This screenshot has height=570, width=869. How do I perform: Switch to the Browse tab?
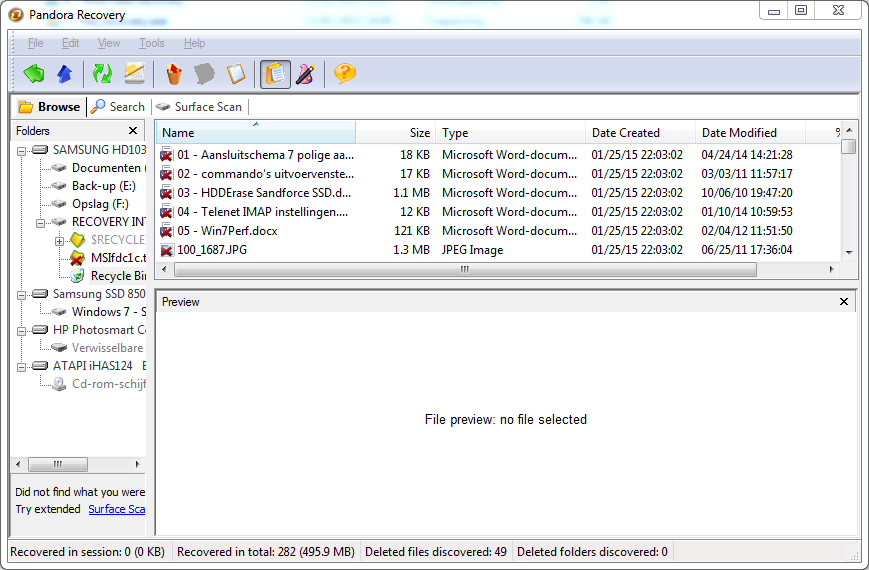49,106
